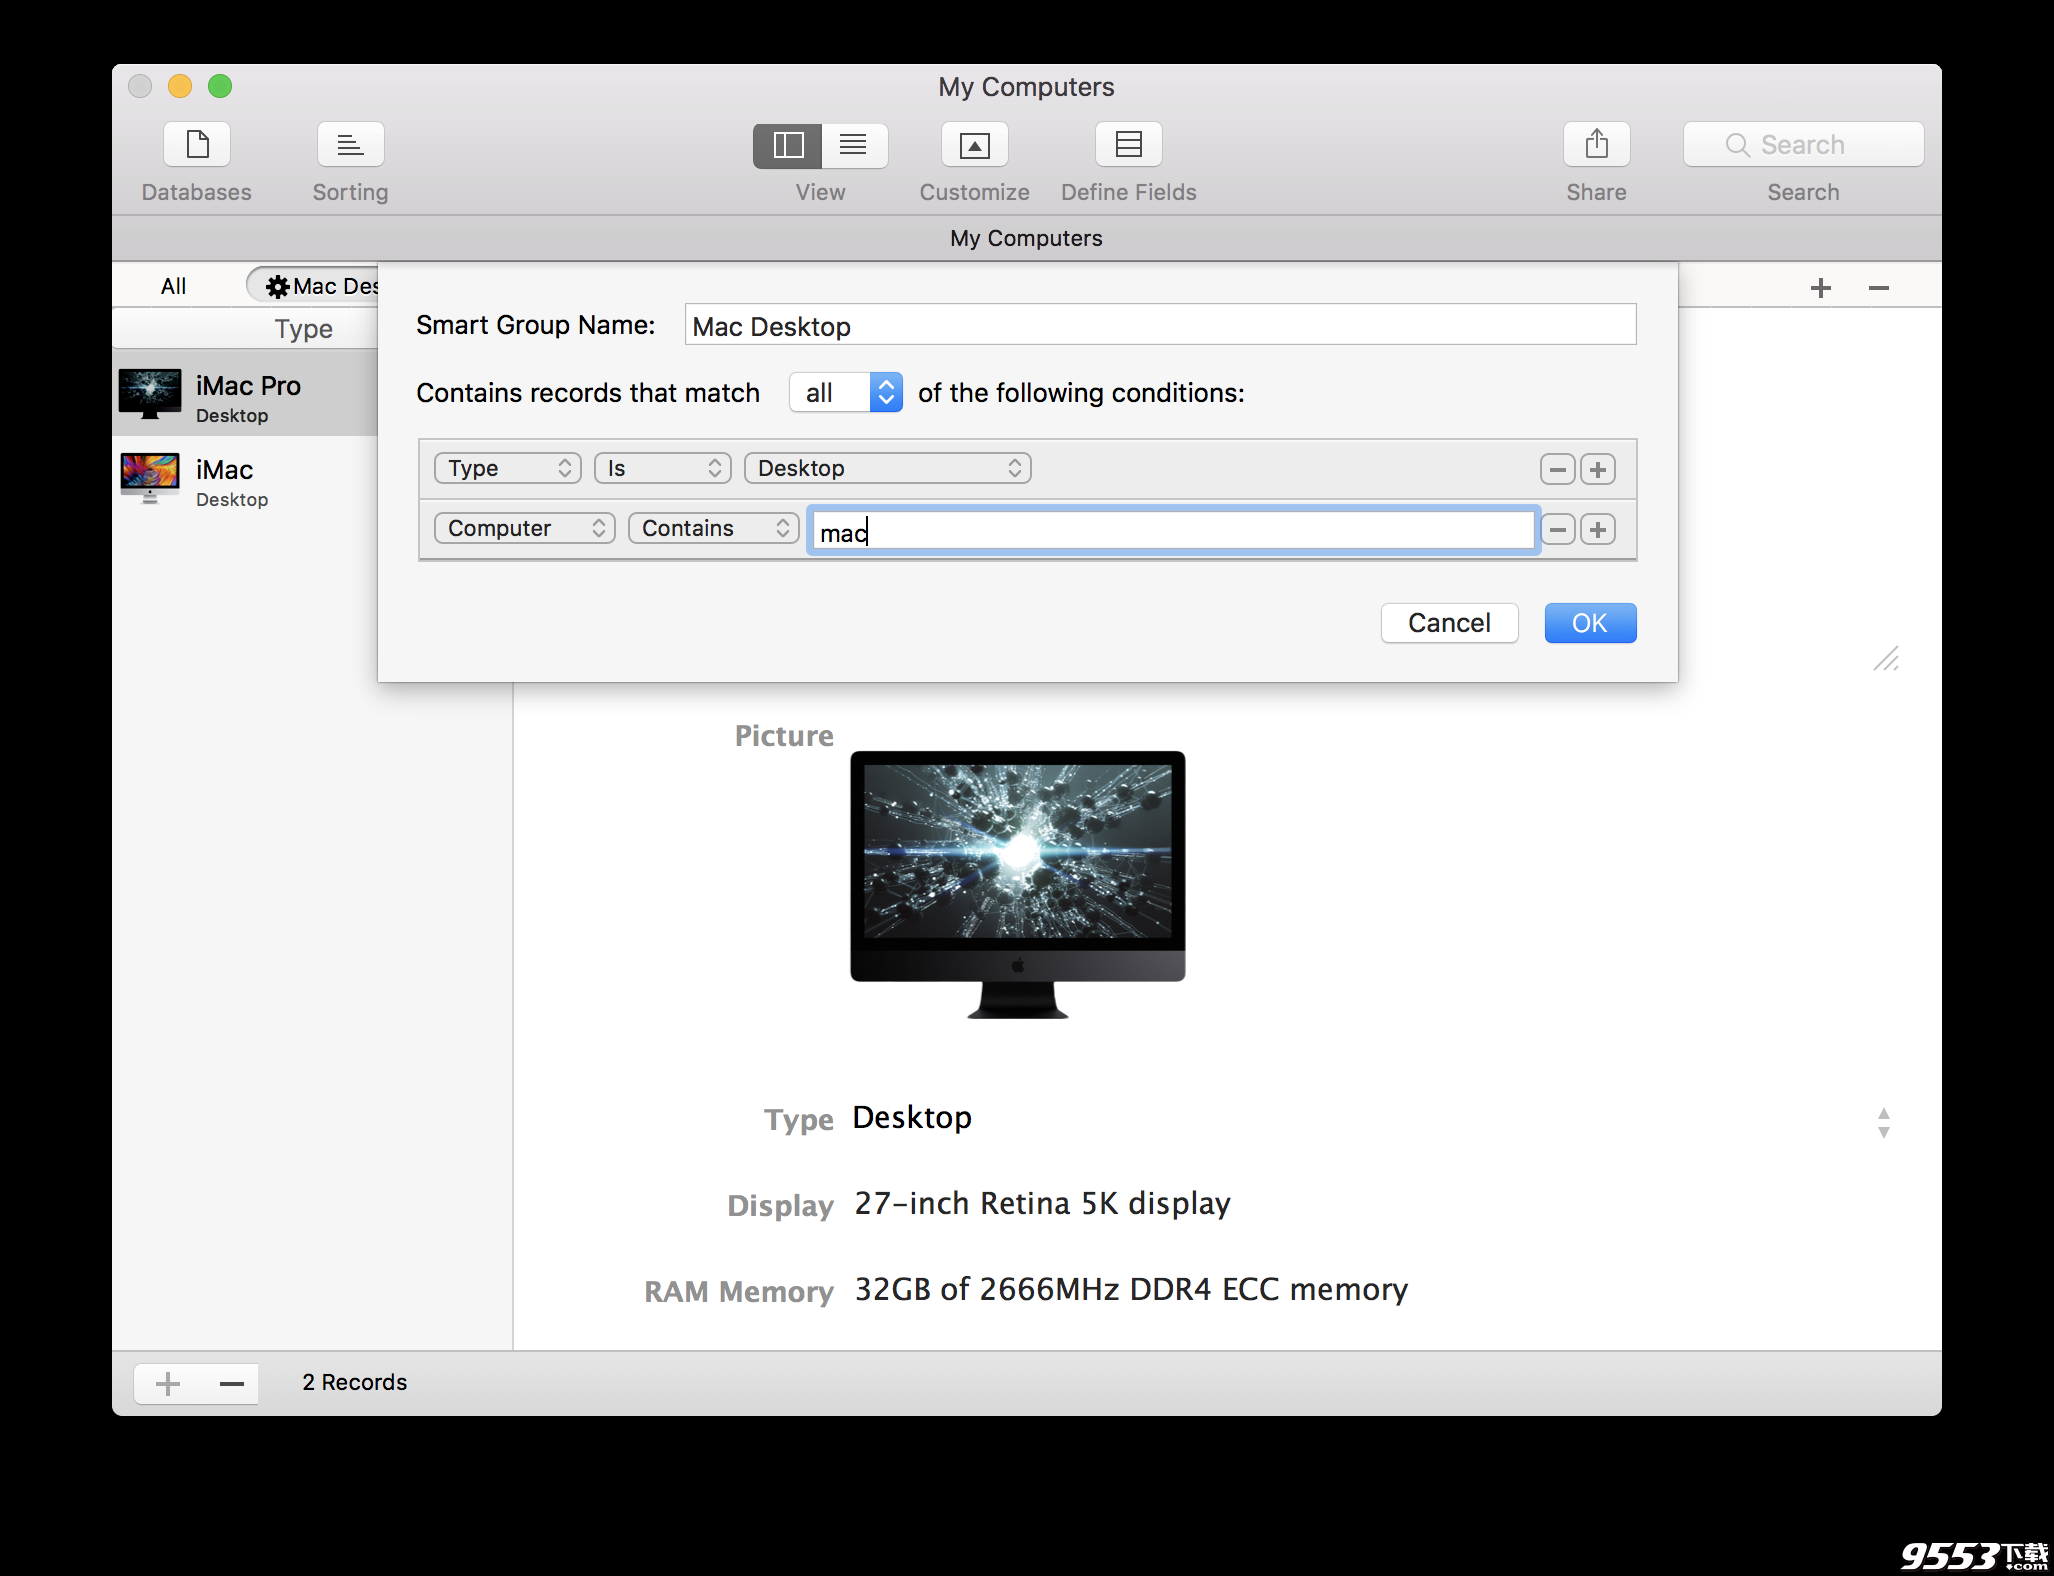2054x1576 pixels.
Task: Add a new record with plus
Action: pyautogui.click(x=168, y=1385)
